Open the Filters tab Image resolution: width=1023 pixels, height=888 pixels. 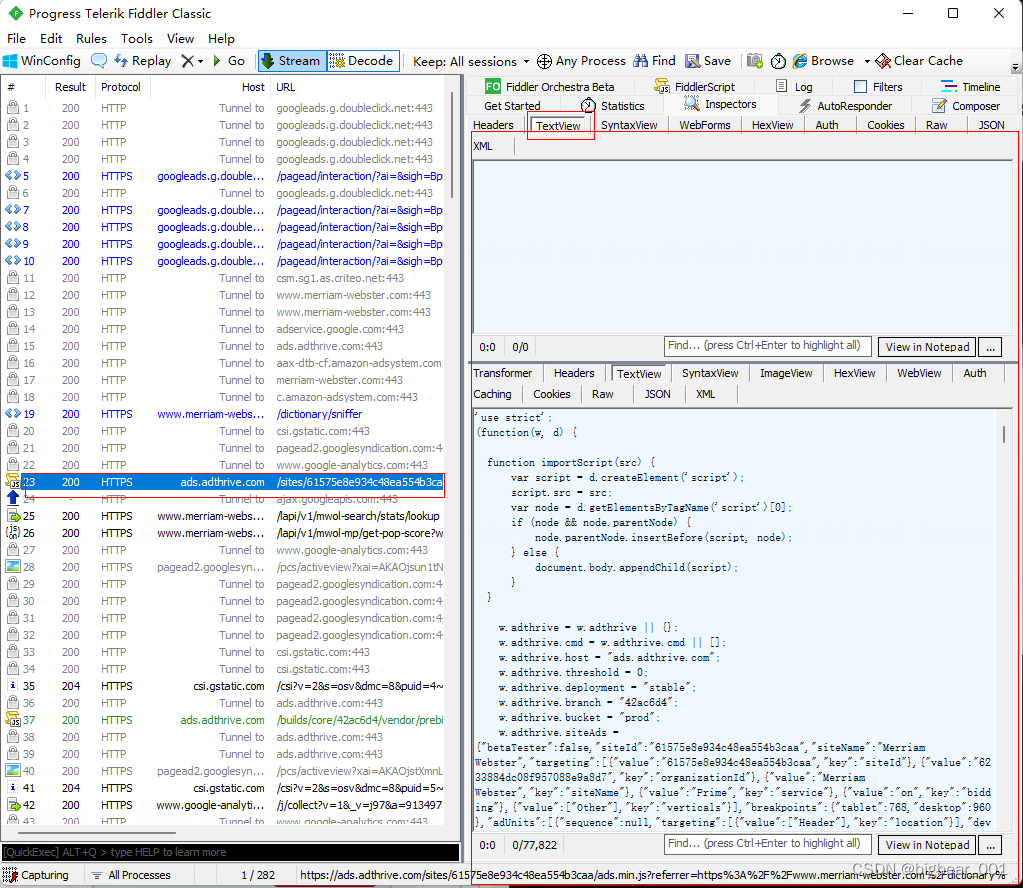[x=878, y=87]
